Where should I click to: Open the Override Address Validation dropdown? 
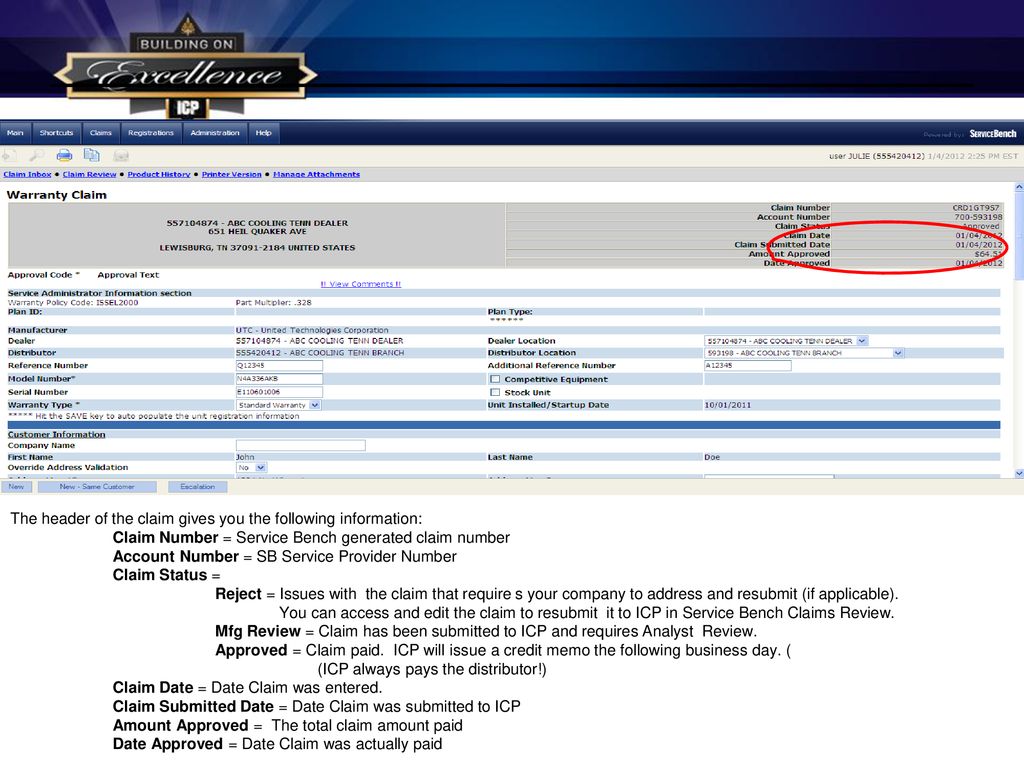[261, 468]
